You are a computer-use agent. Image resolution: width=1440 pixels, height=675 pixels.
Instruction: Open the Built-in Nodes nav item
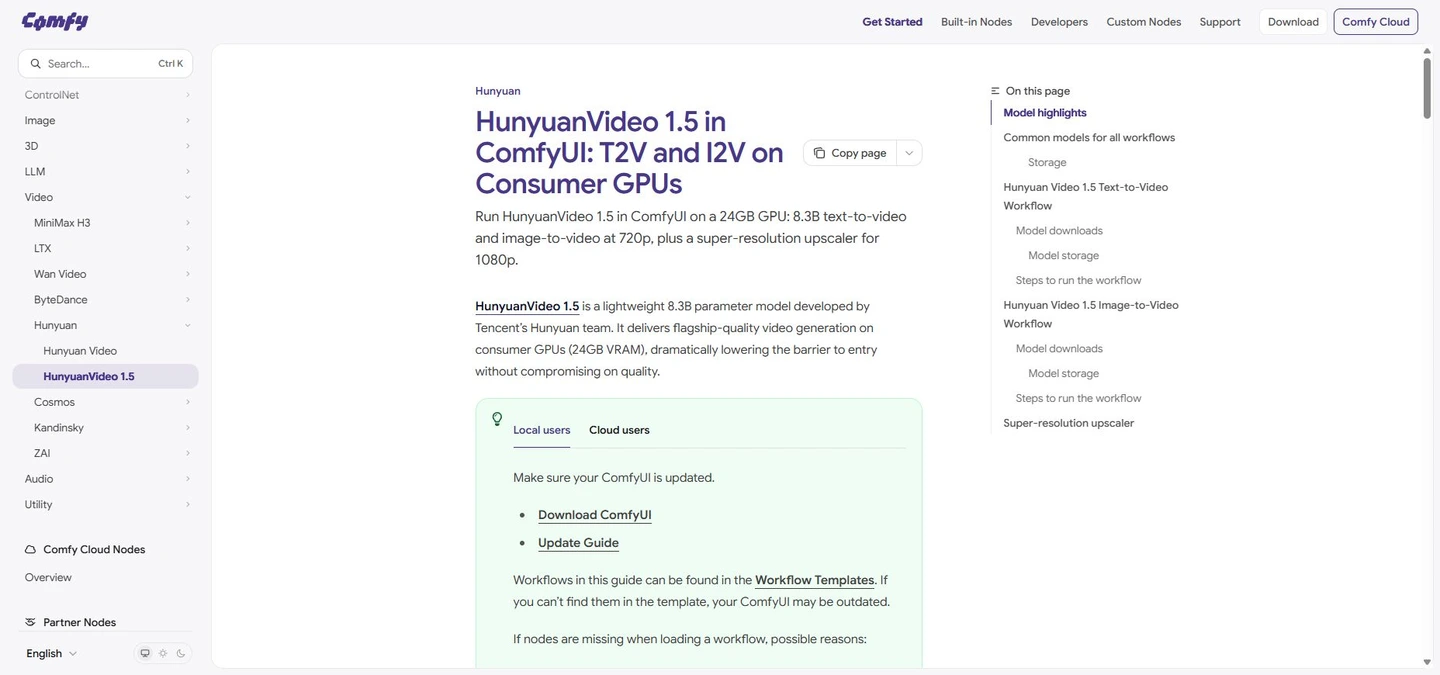pos(976,22)
